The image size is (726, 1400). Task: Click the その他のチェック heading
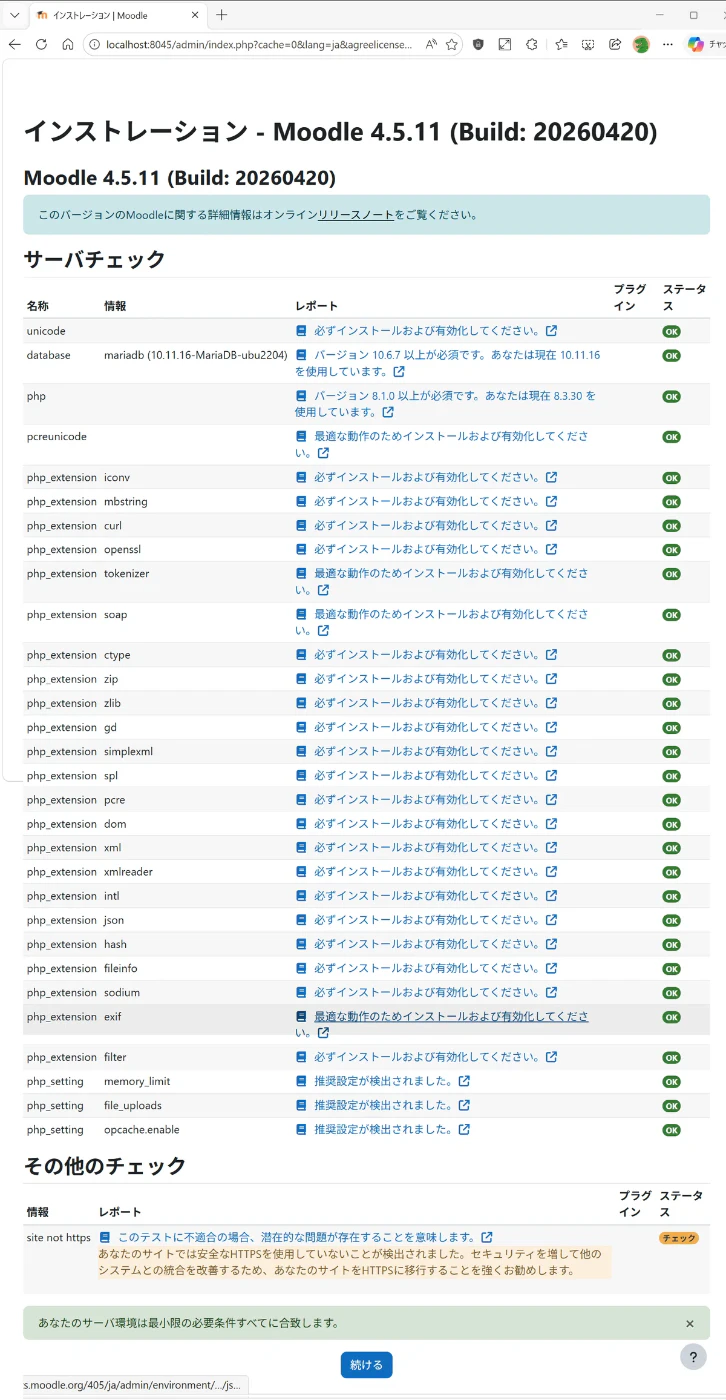click(x=105, y=1166)
